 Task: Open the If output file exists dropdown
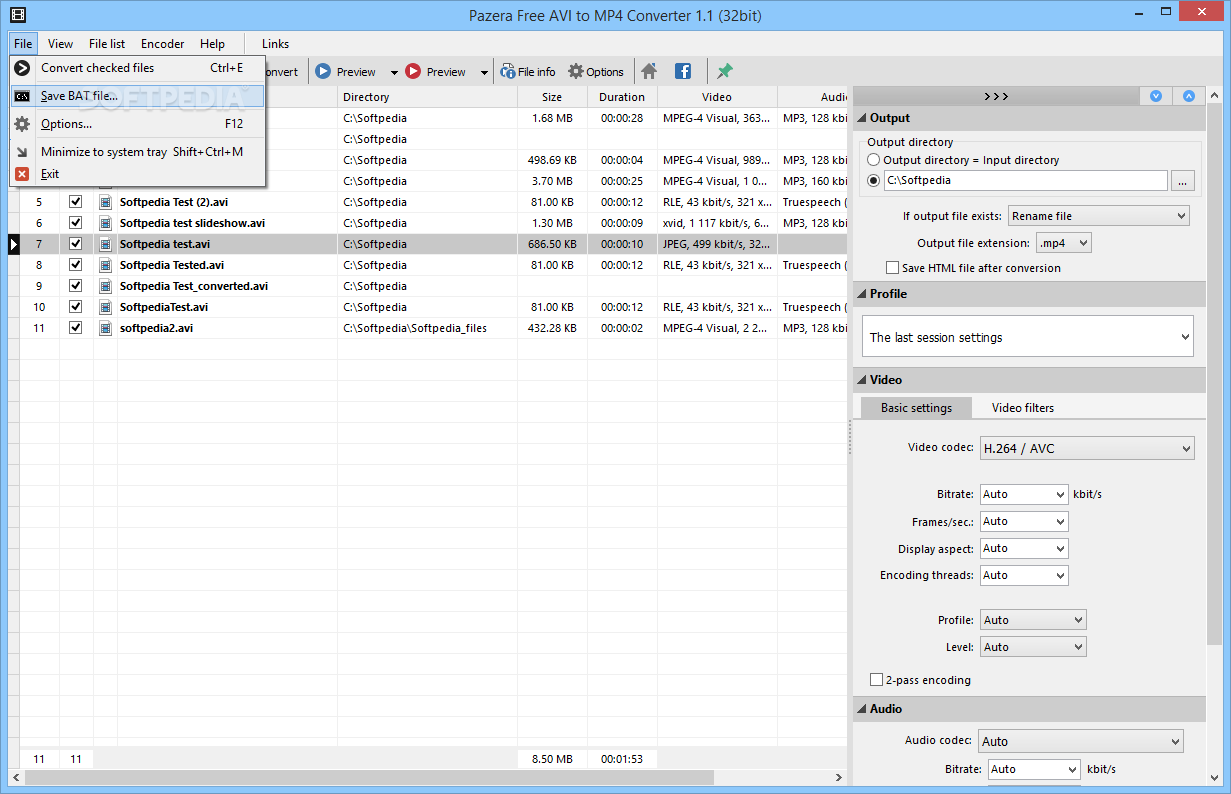(x=1098, y=216)
